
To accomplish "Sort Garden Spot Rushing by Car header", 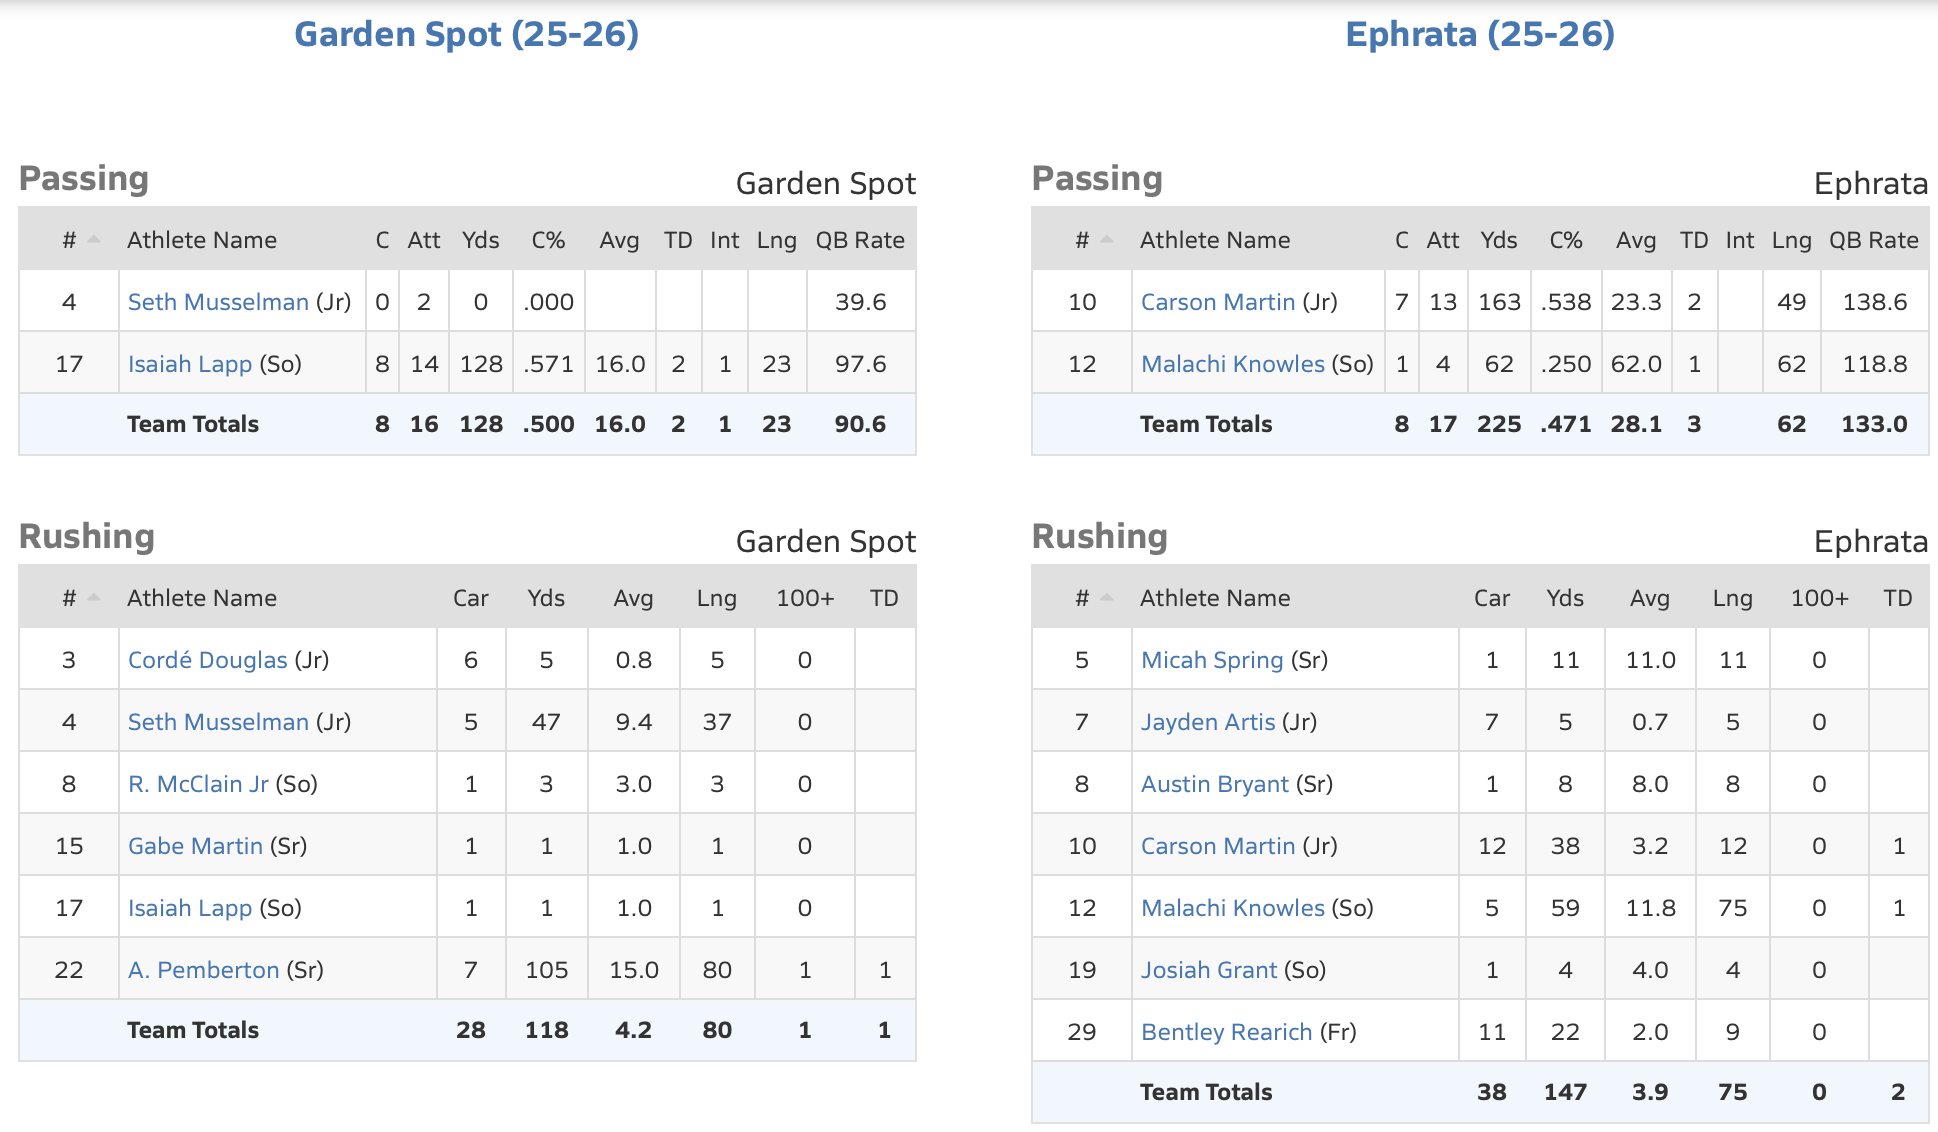I will [x=470, y=598].
